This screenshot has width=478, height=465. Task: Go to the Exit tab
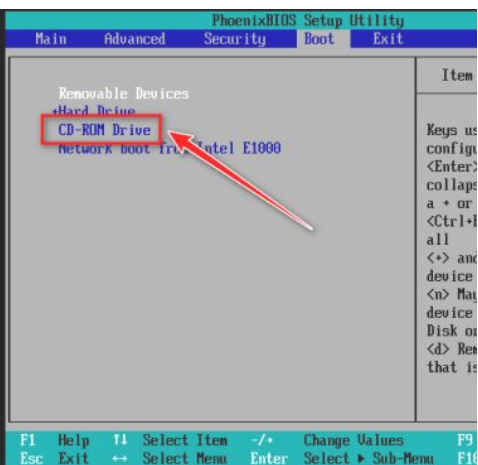[x=388, y=39]
